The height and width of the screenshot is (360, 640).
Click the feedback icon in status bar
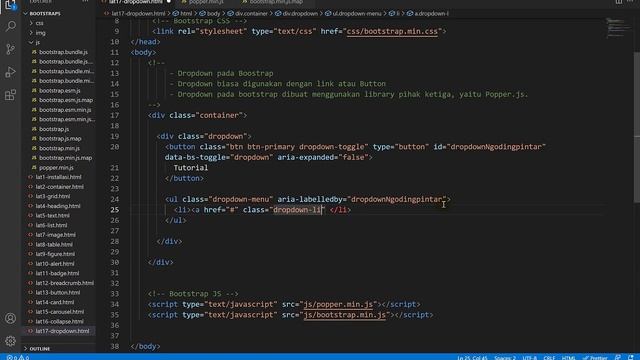618,358
